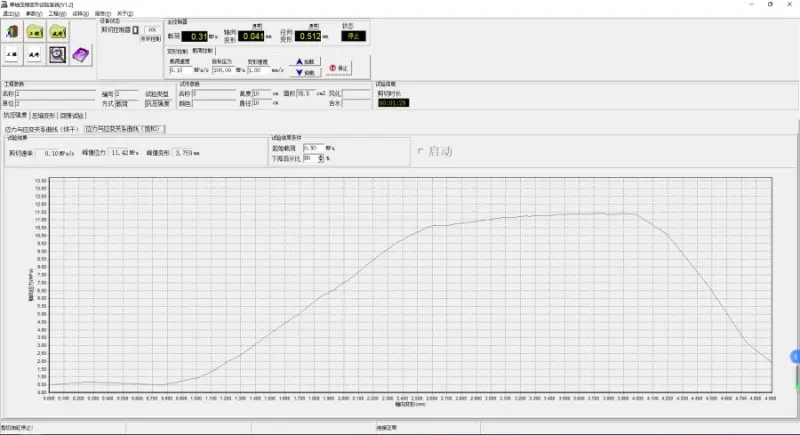800x435 pixels.
Task: Open the 试样 menu
Action: click(x=80, y=14)
